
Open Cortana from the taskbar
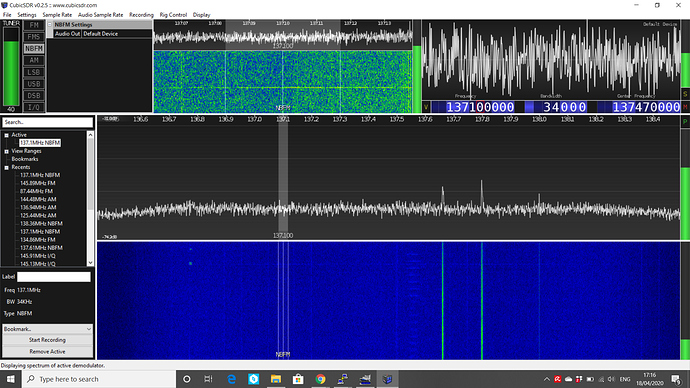pos(187,379)
